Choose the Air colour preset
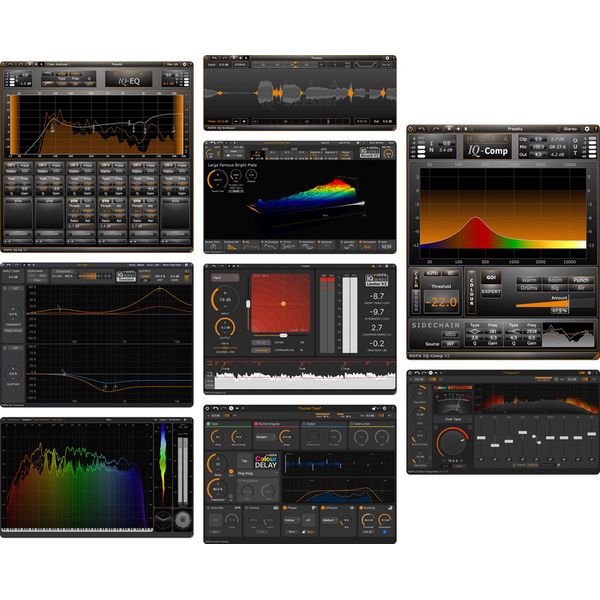The image size is (600, 600). (581, 288)
